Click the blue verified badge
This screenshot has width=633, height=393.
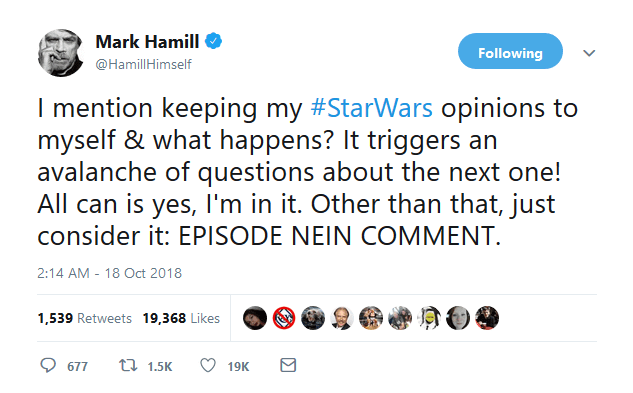click(x=214, y=41)
